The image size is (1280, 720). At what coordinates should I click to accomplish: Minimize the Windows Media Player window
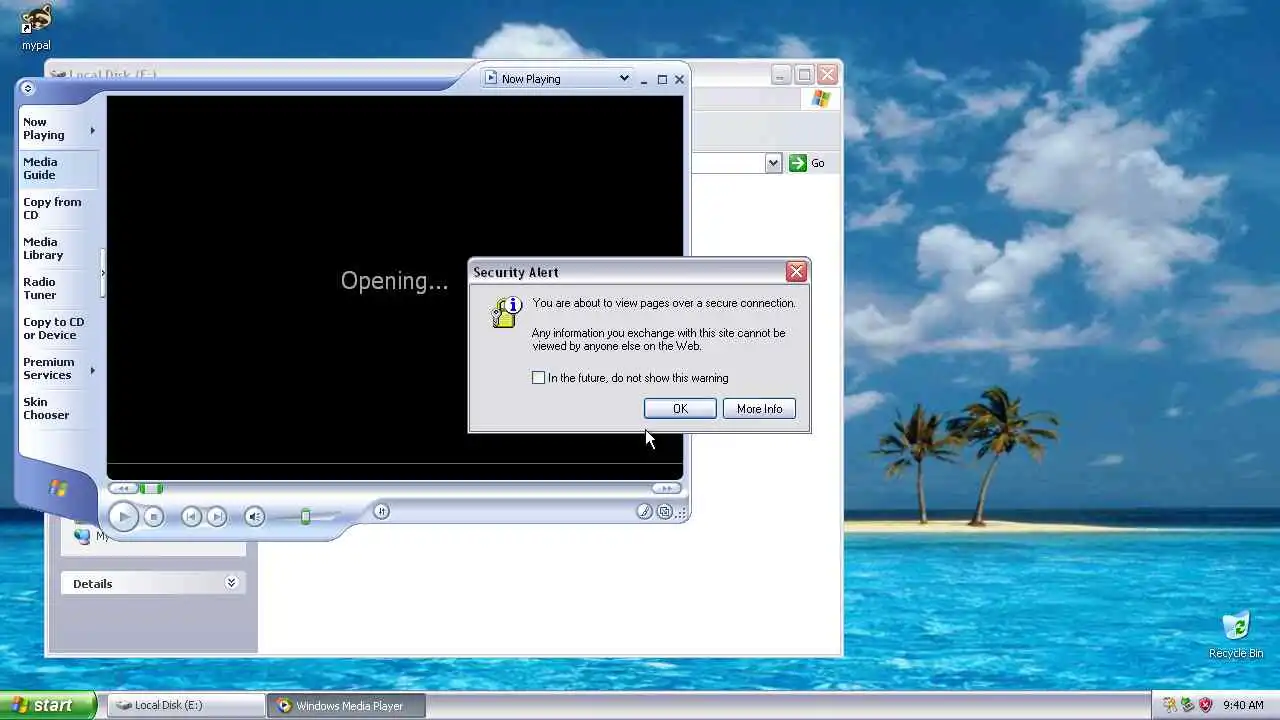coord(645,79)
